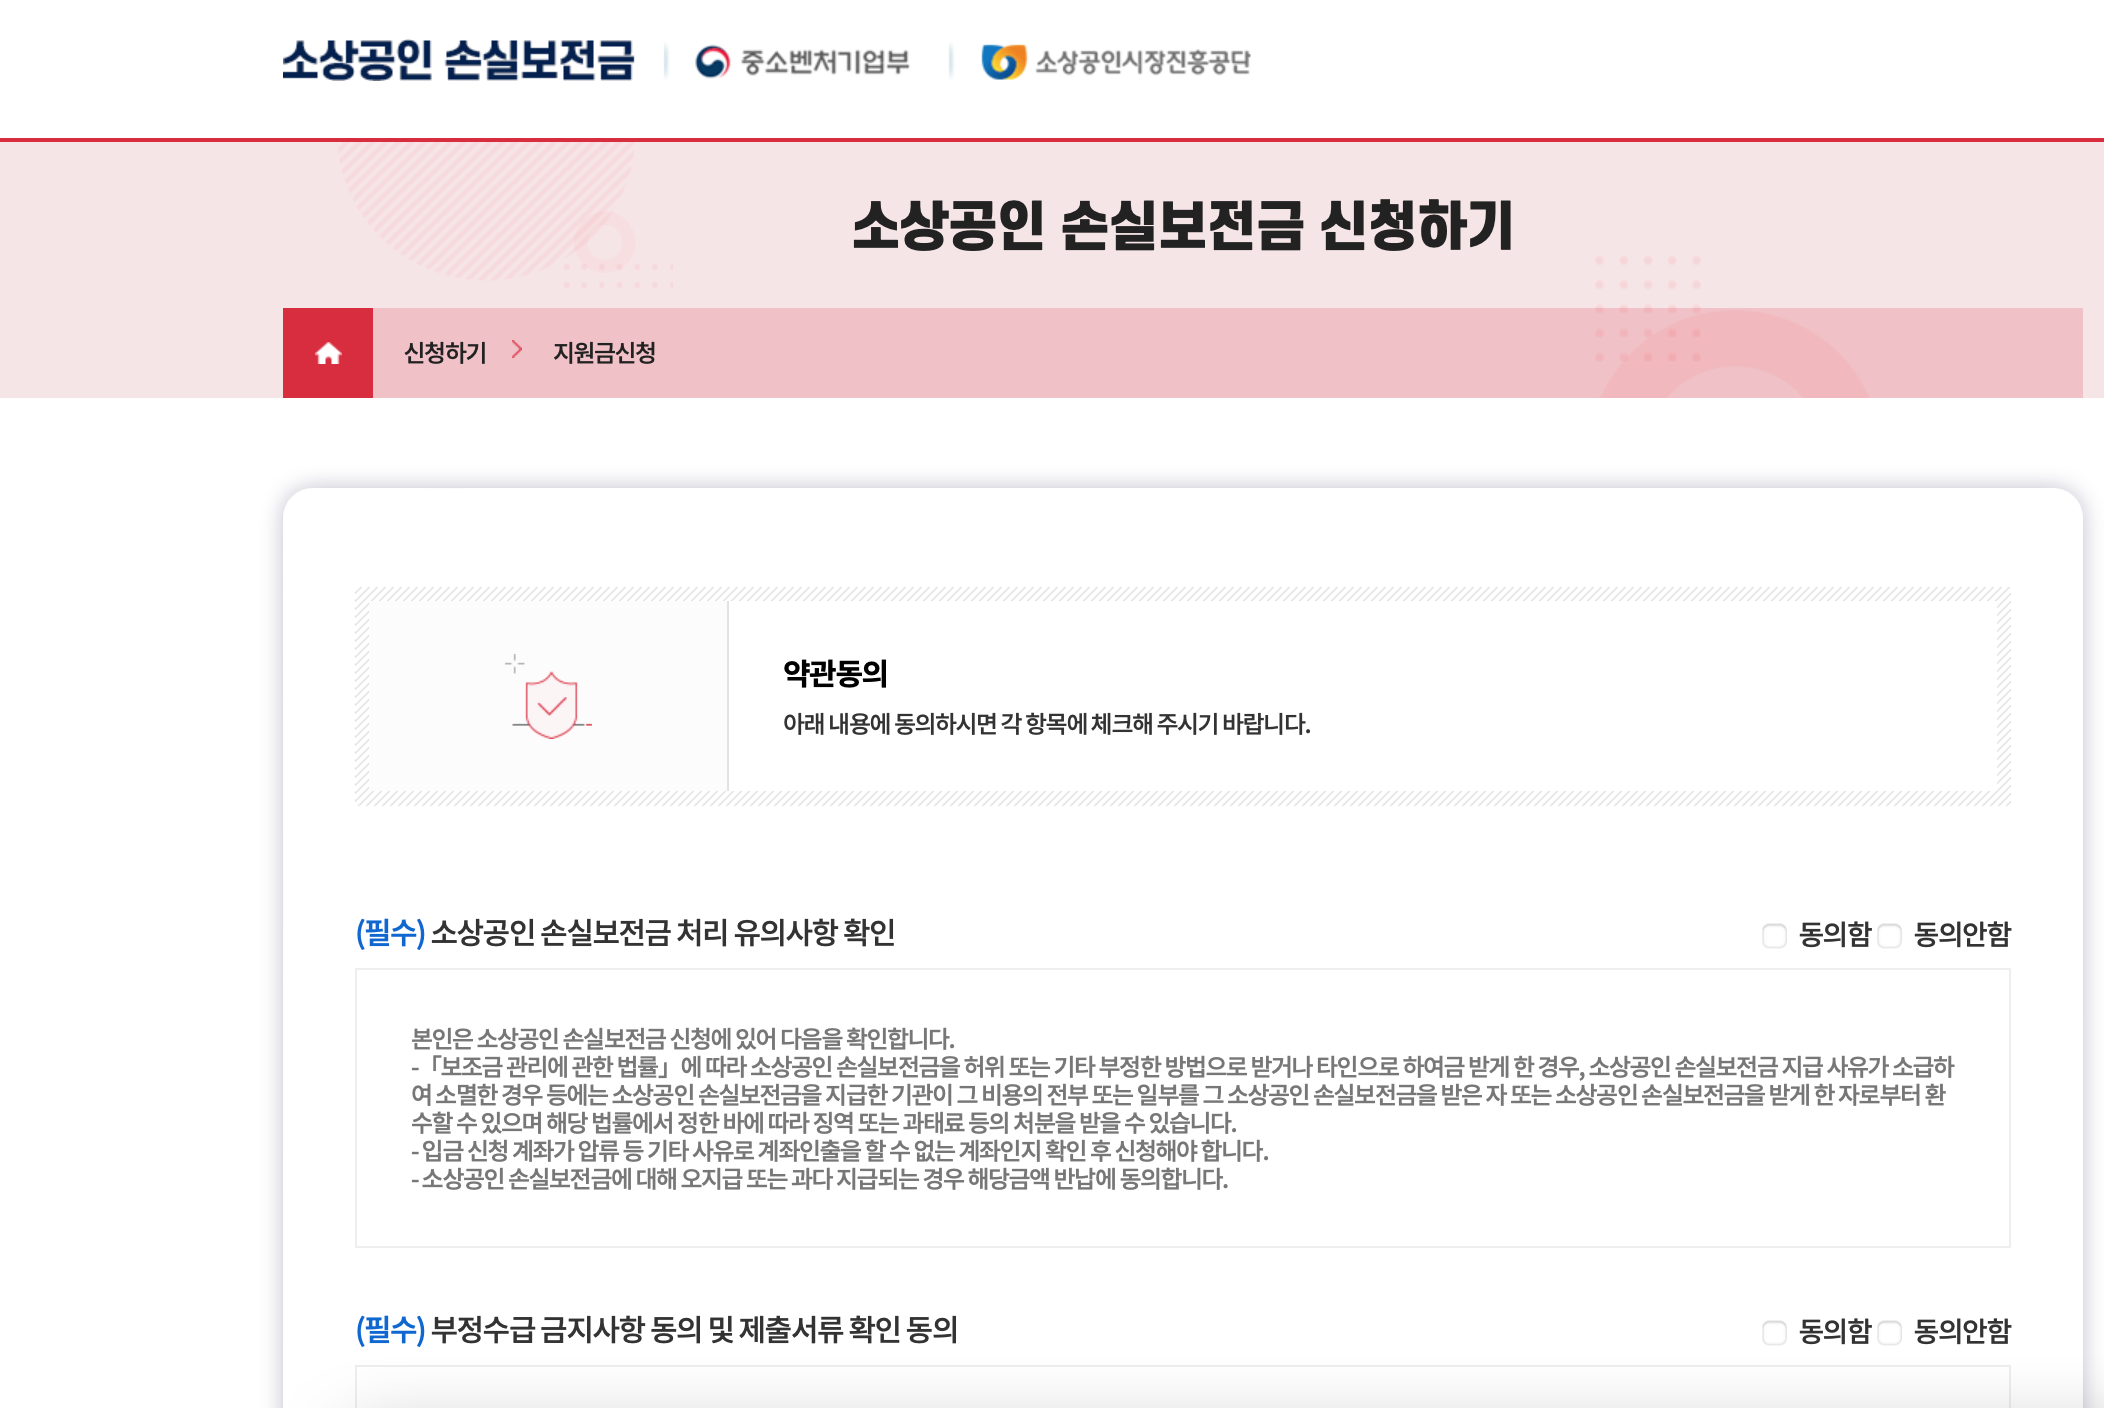The height and width of the screenshot is (1408, 2104).
Task: Go to 신청하기 breadcrumb item
Action: pos(445,353)
